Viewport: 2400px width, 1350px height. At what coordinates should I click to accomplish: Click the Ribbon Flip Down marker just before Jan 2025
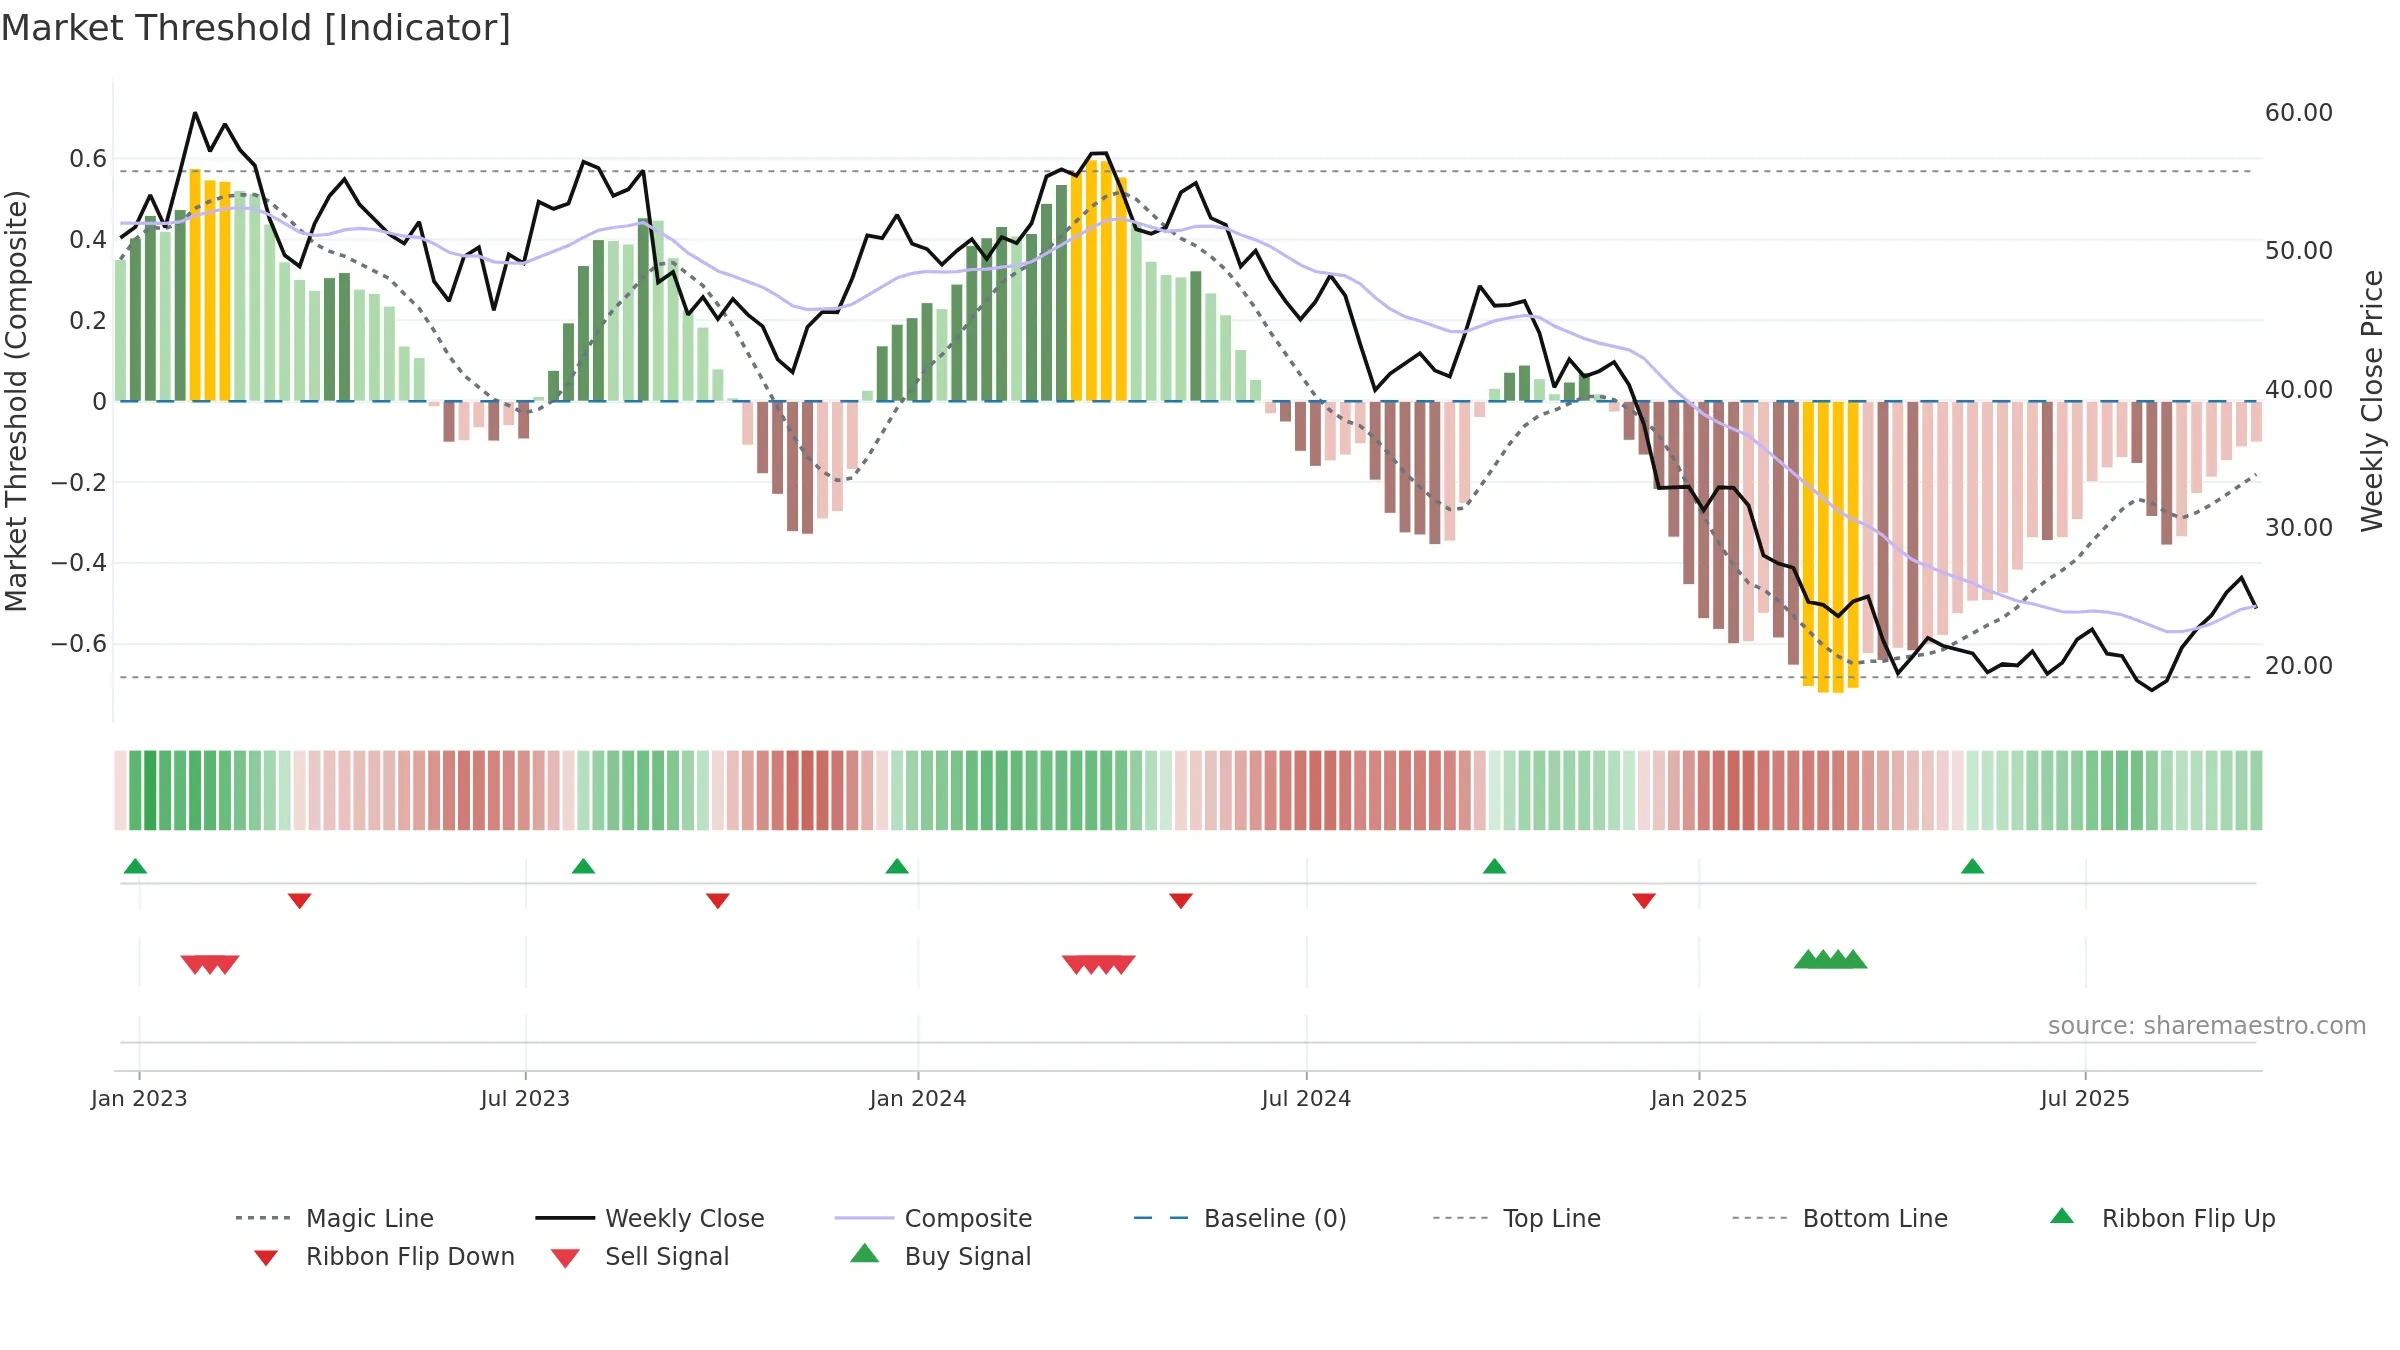(1643, 901)
